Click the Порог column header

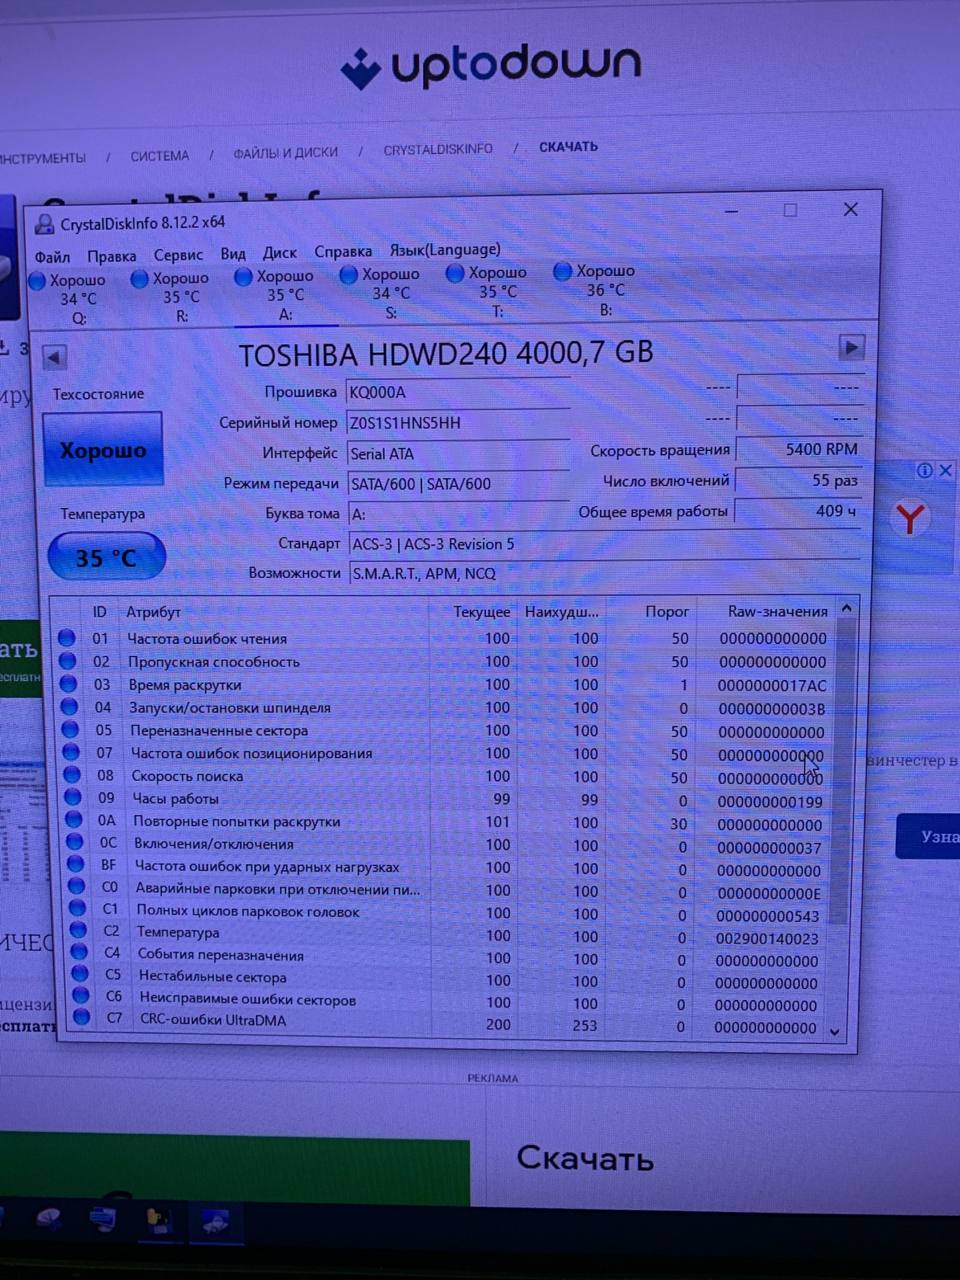667,611
